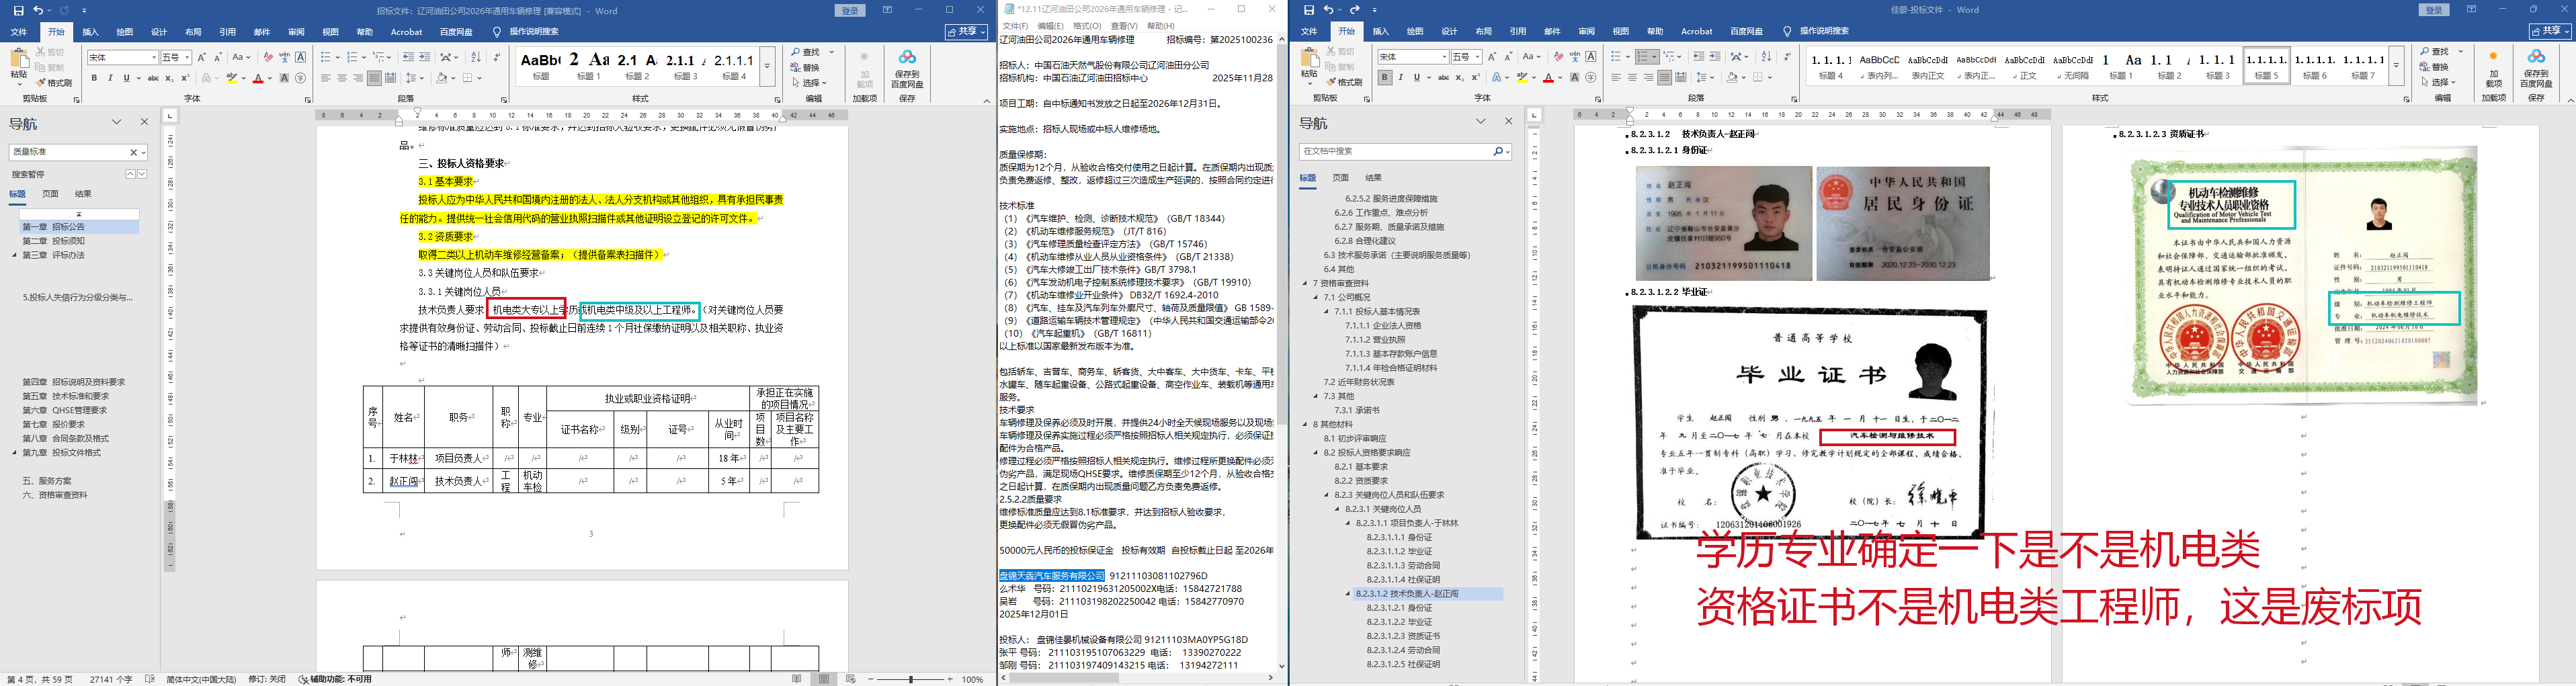Screen dimensions: 2576x686
Task: Open phonetic guide in 佳晏-投标文件 Word window
Action: pyautogui.click(x=1575, y=57)
